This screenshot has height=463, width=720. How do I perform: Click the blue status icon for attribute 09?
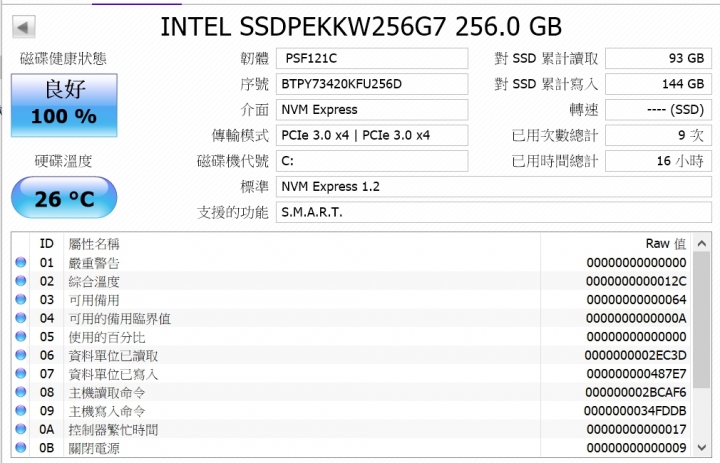(21, 410)
